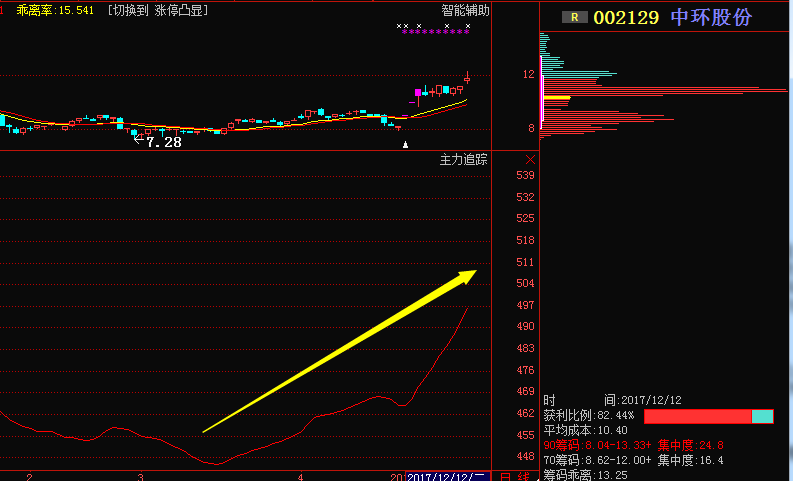This screenshot has height=481, width=793.
Task: Click the magenta star signal row
Action: tap(435, 32)
